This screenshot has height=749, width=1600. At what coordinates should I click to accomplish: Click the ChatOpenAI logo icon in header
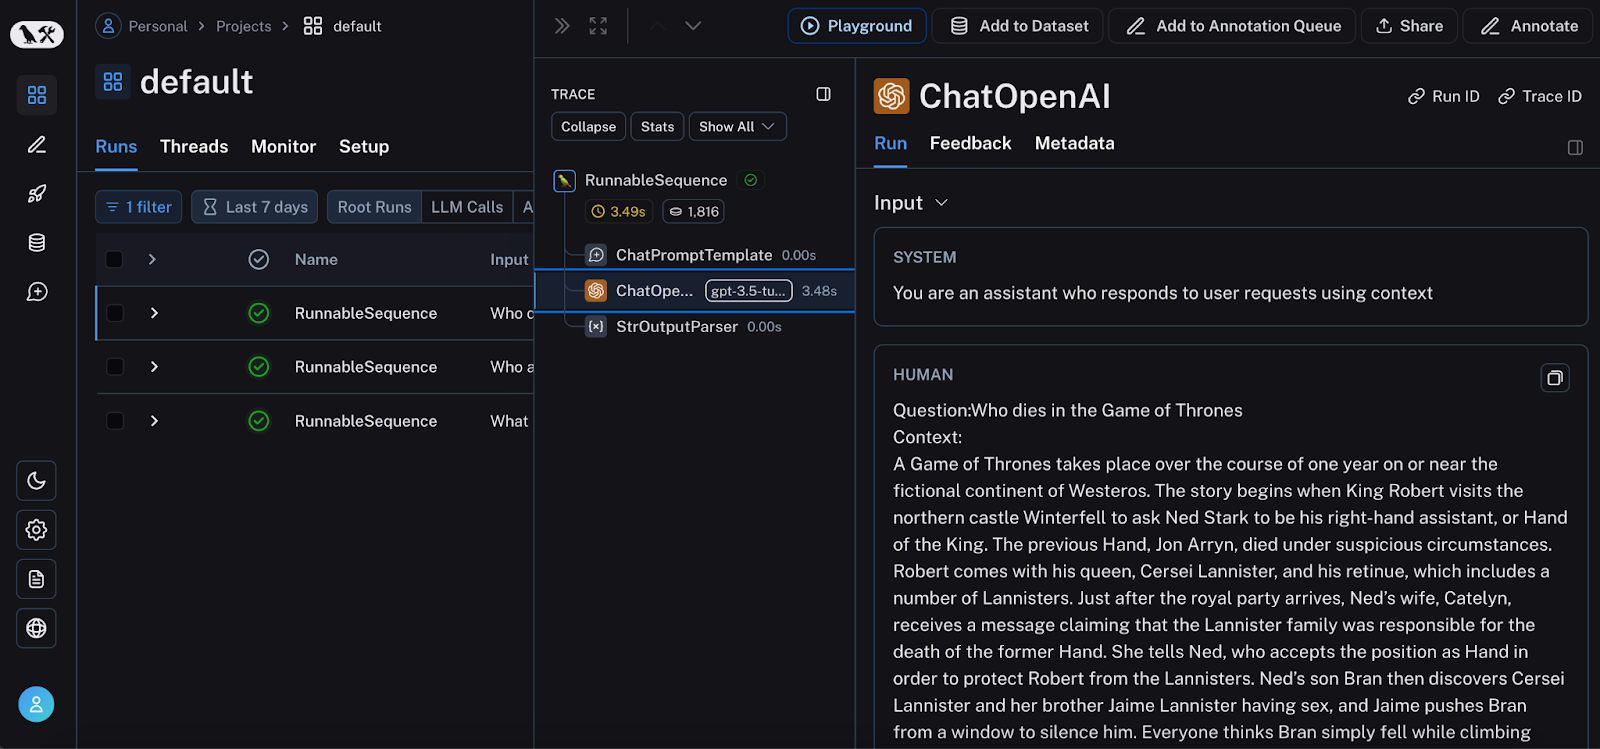click(892, 96)
